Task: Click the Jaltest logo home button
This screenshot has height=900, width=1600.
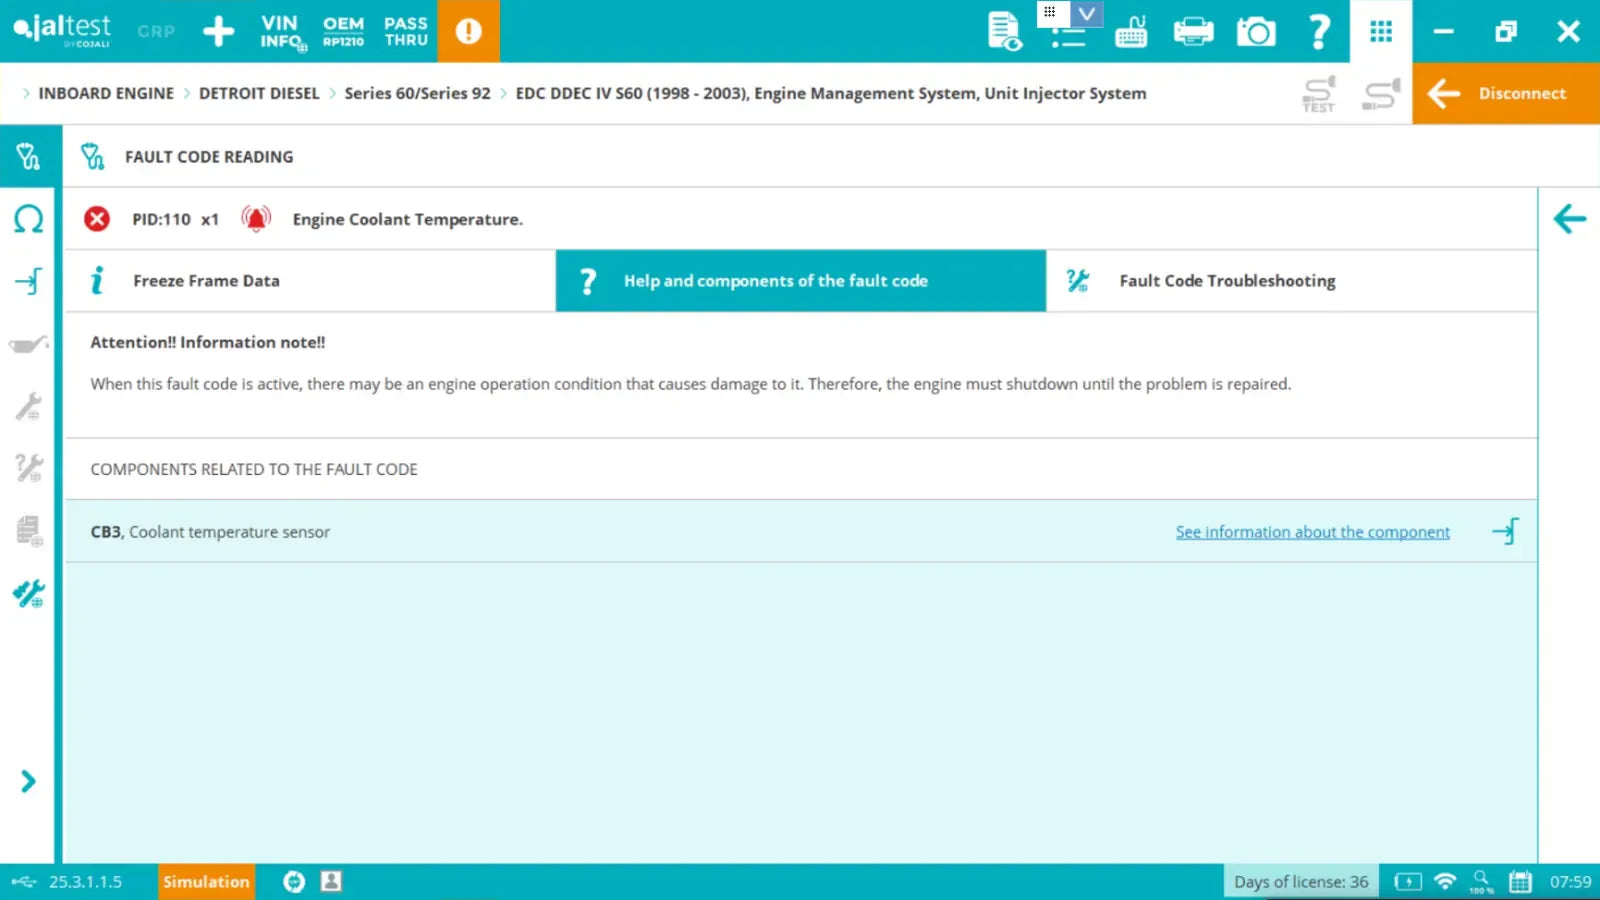Action: coord(62,30)
